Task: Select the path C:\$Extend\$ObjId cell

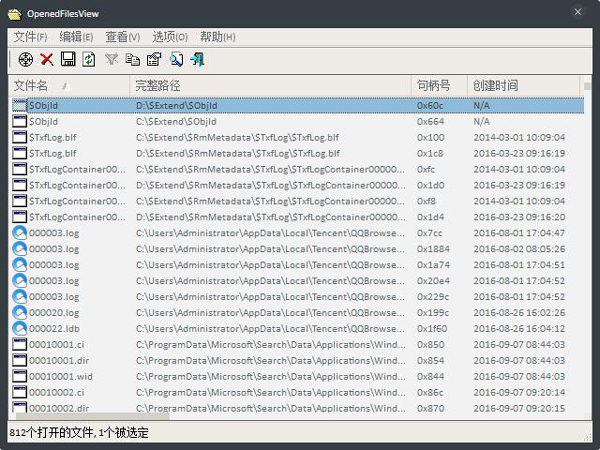Action: 176,121
